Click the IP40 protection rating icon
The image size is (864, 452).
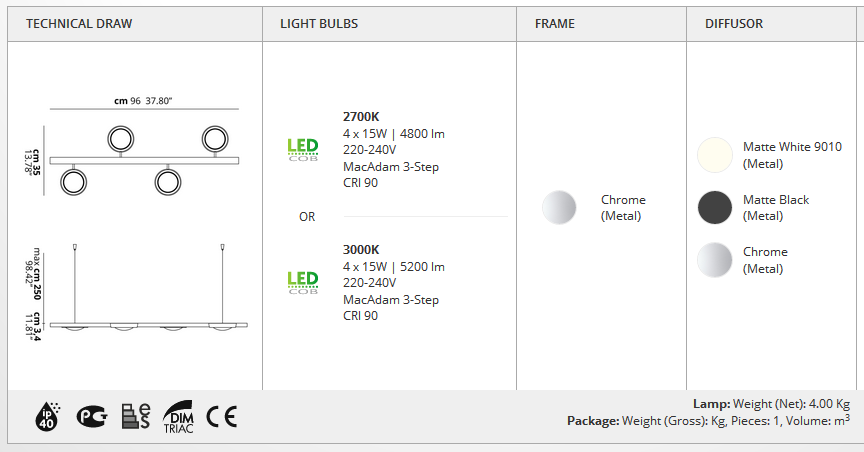[47, 416]
